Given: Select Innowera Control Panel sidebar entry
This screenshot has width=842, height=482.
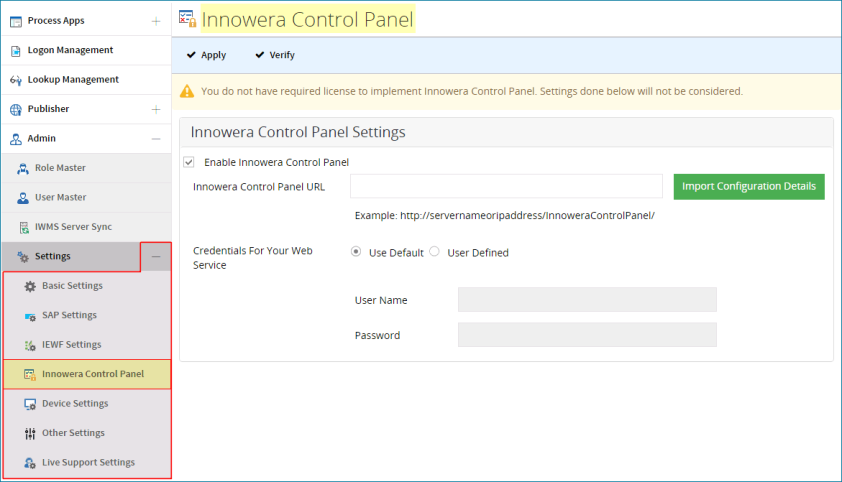Looking at the screenshot, I should coord(88,374).
